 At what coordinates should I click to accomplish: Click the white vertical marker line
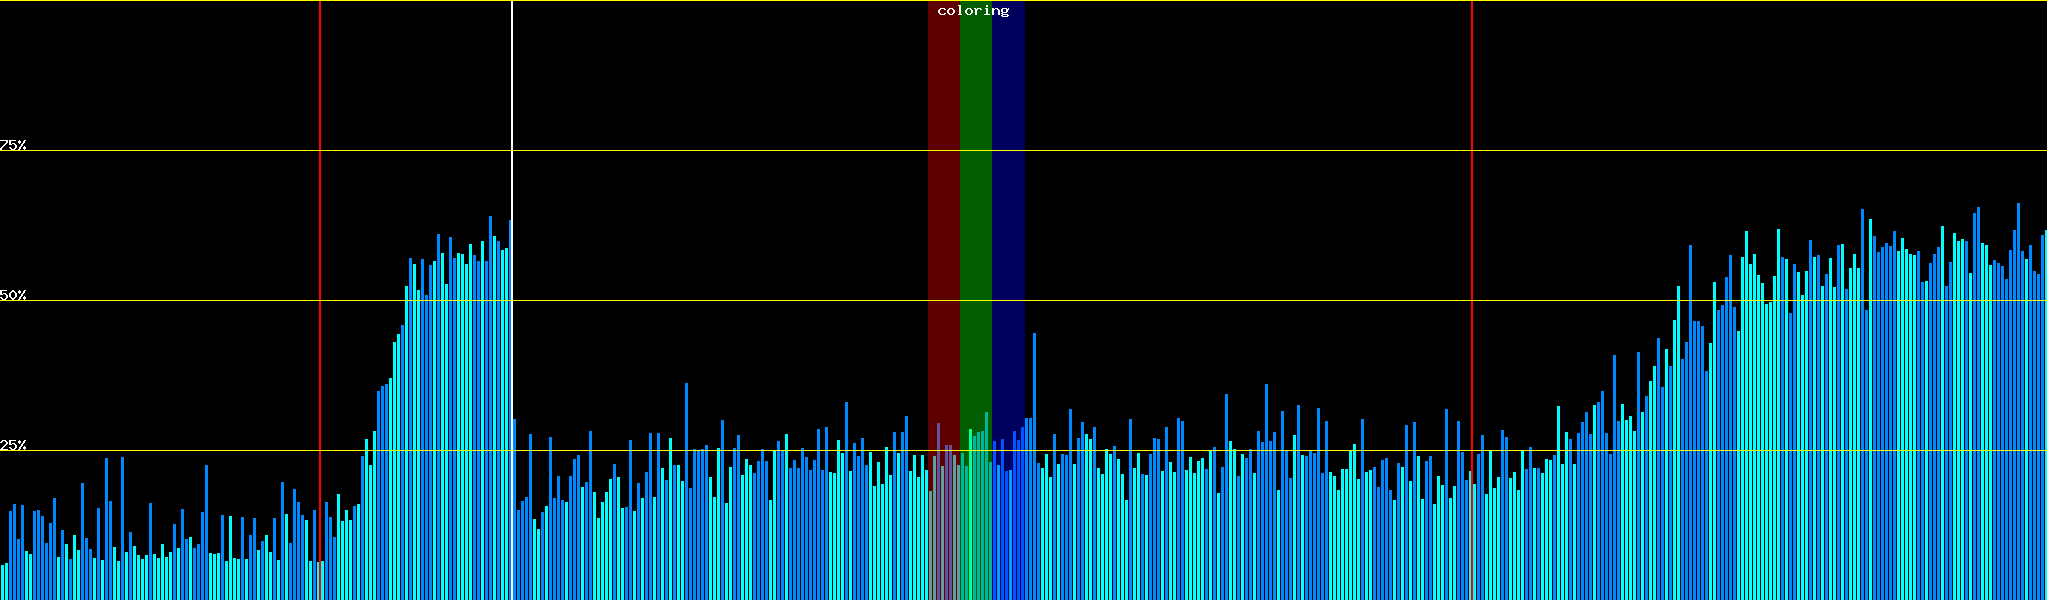pyautogui.click(x=512, y=100)
